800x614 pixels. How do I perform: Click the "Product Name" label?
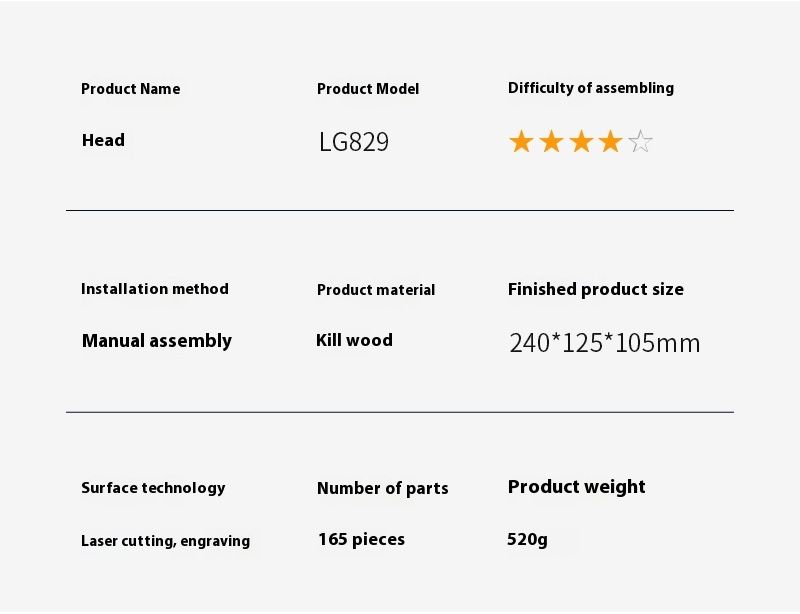pos(131,89)
